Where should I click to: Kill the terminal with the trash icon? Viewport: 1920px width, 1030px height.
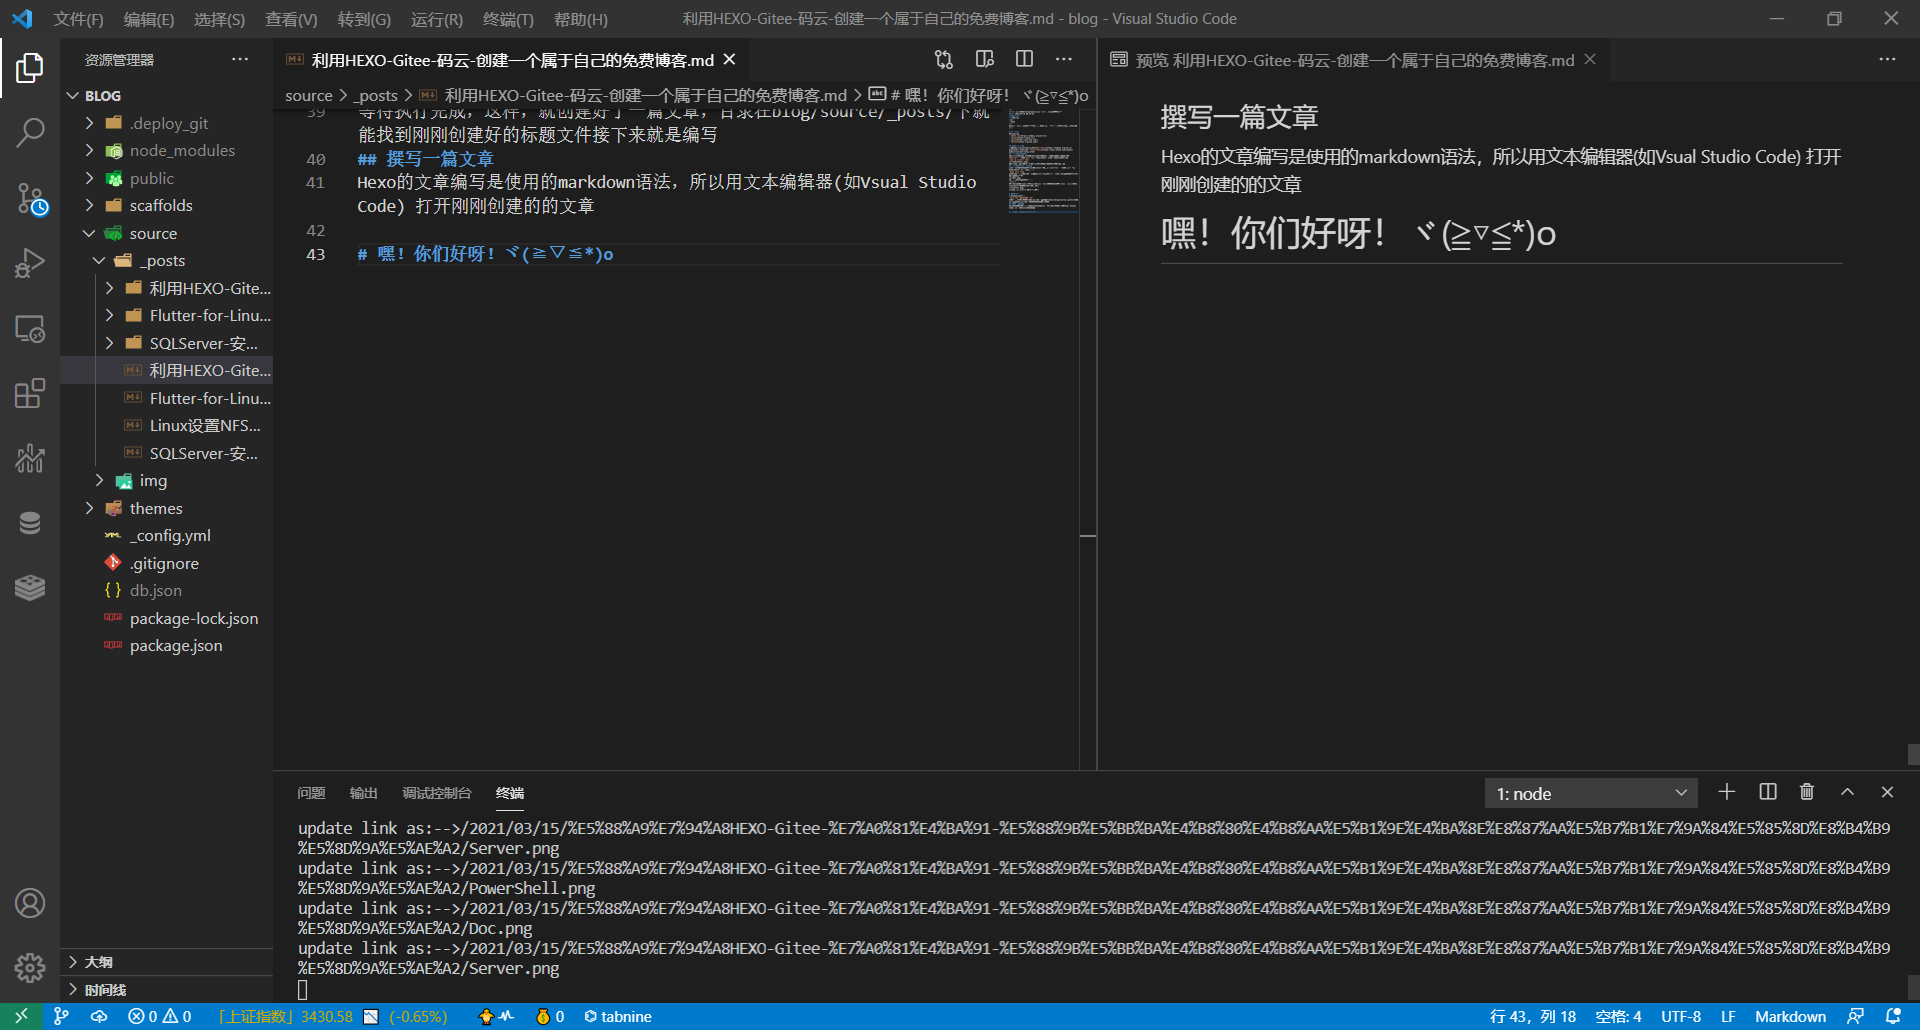1807,792
